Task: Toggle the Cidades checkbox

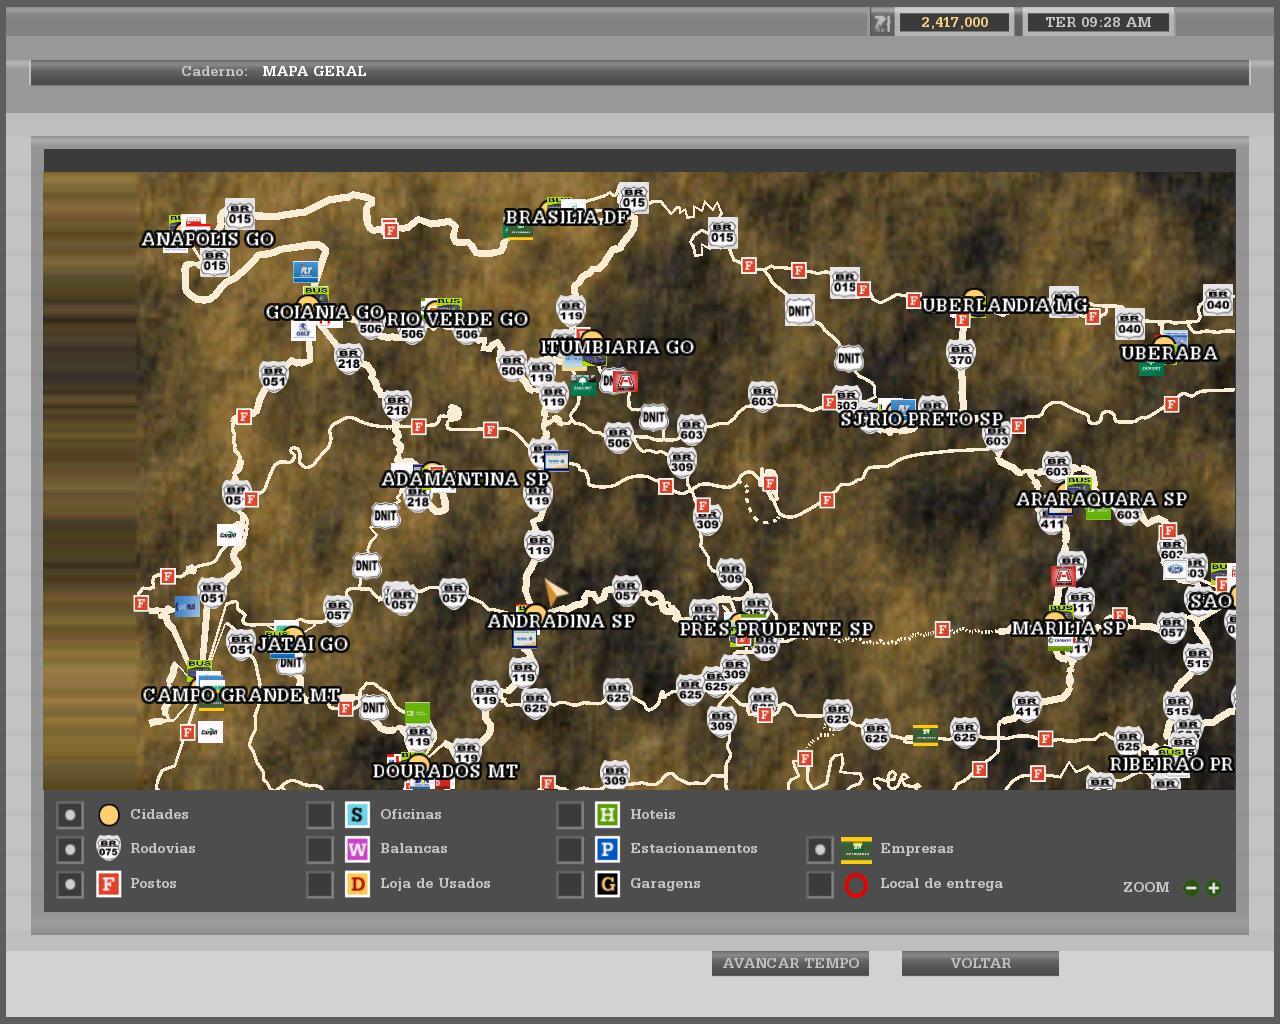Action: (x=69, y=815)
